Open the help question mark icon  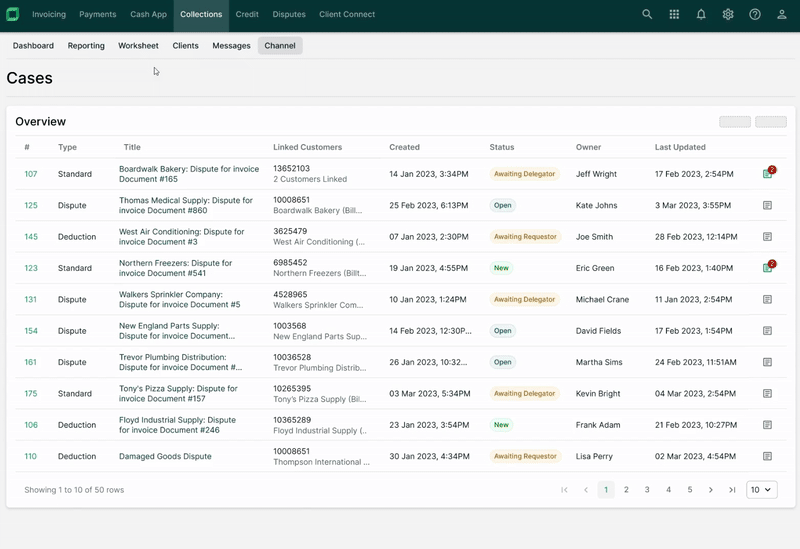click(x=755, y=14)
